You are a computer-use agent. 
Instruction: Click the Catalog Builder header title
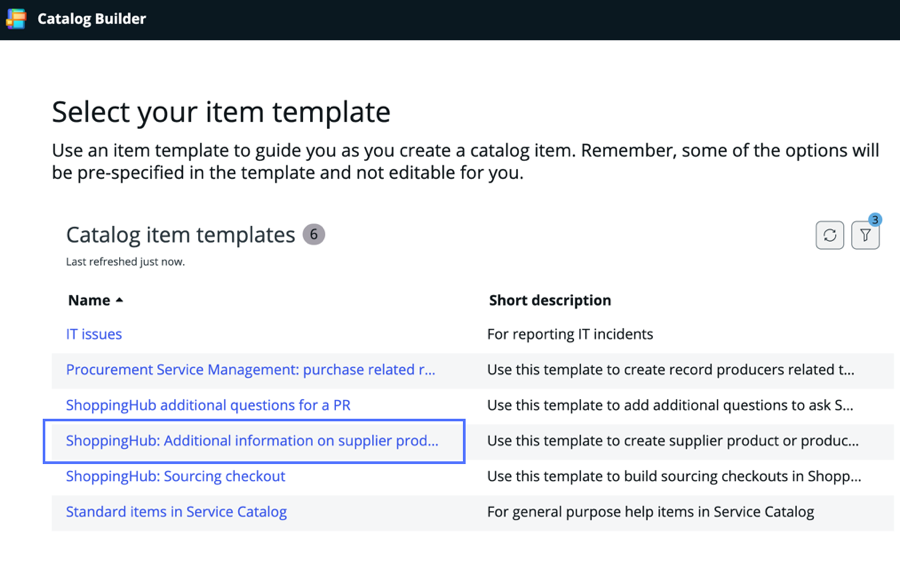tap(92, 19)
